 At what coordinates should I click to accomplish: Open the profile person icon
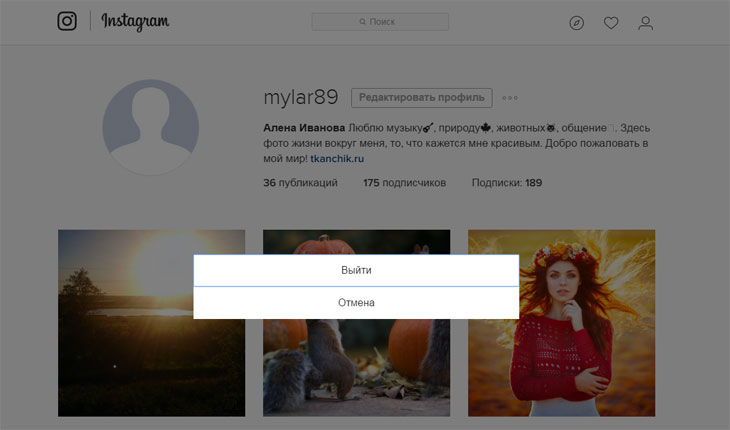(645, 23)
